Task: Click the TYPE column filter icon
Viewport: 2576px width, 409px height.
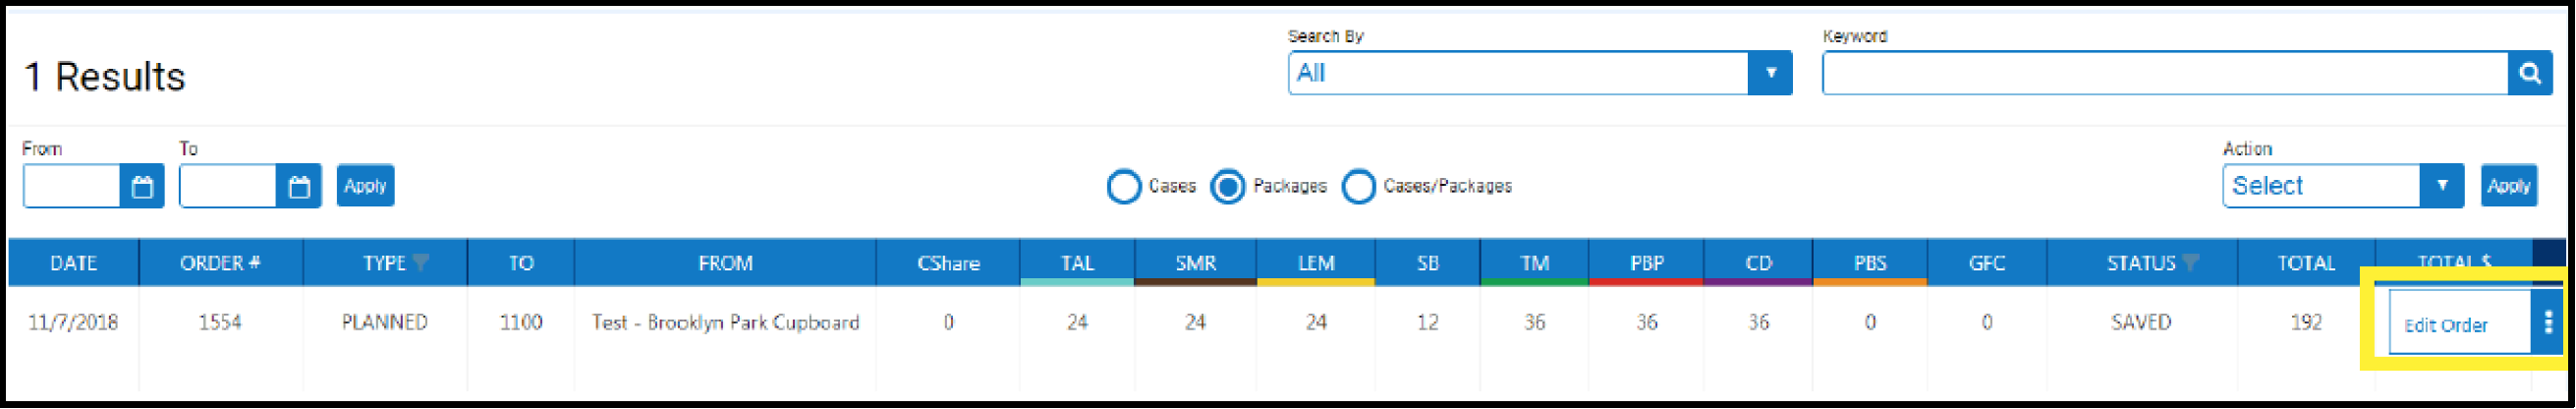Action: 421,263
